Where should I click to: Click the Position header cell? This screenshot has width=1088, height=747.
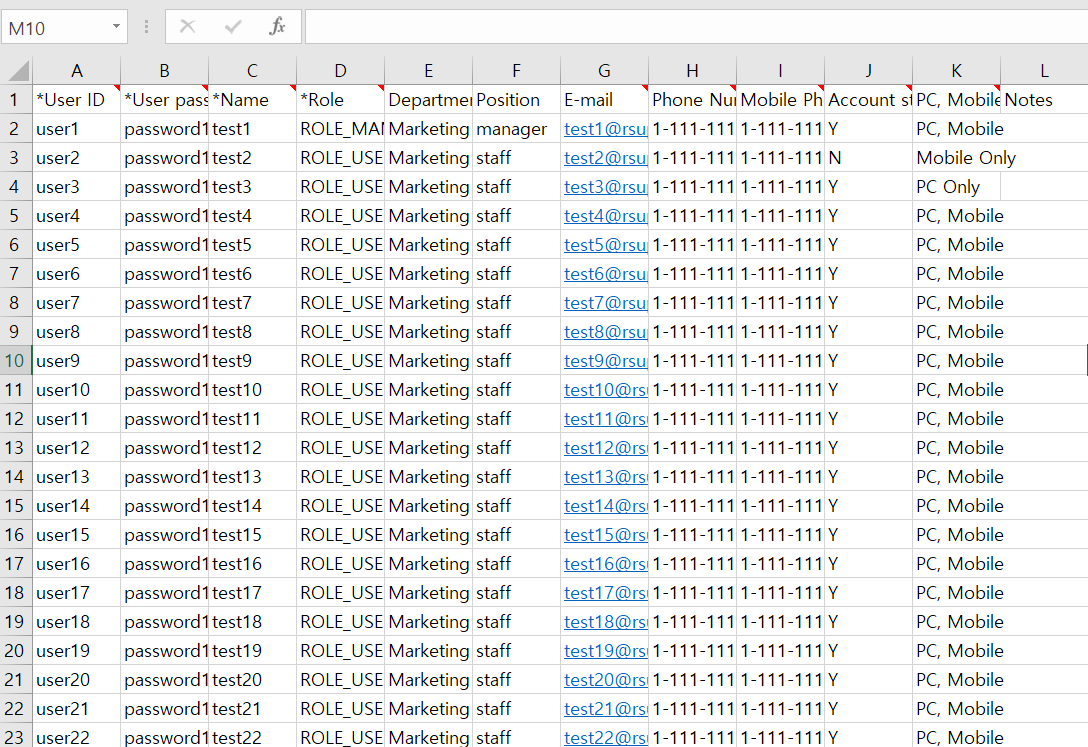pos(516,100)
